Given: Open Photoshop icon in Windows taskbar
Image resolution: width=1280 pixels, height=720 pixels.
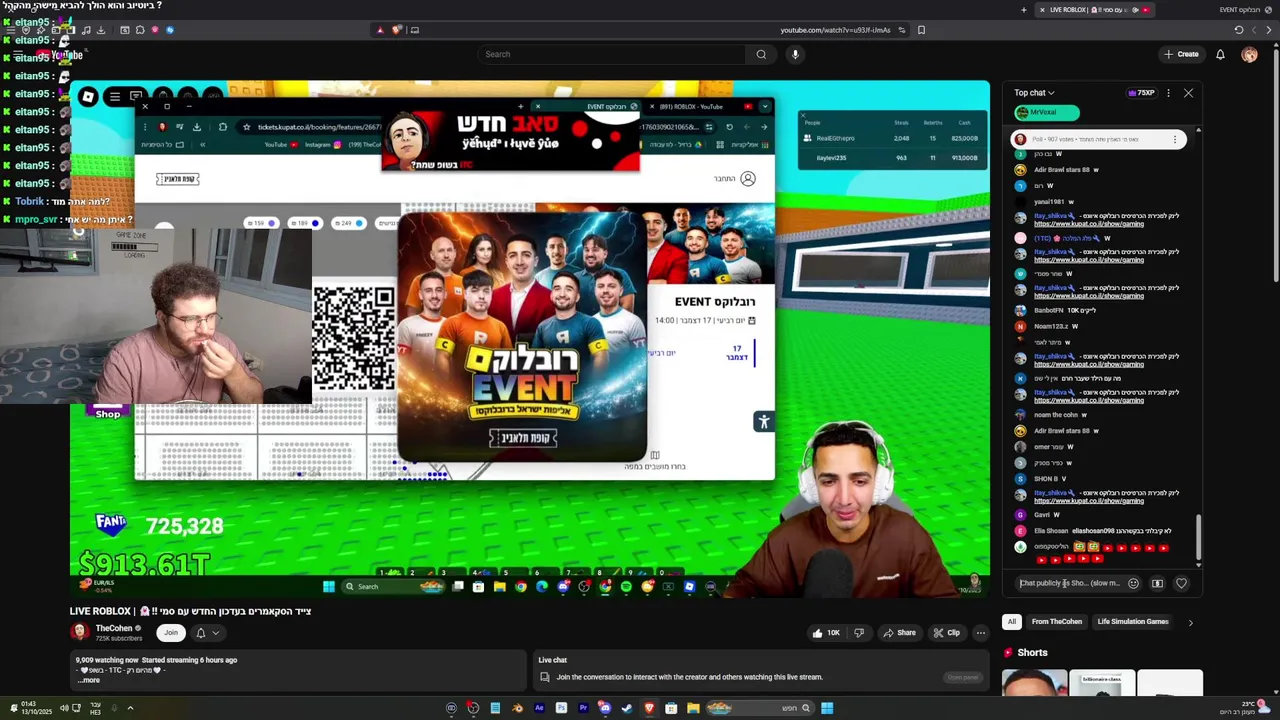Looking at the screenshot, I should coord(561,709).
